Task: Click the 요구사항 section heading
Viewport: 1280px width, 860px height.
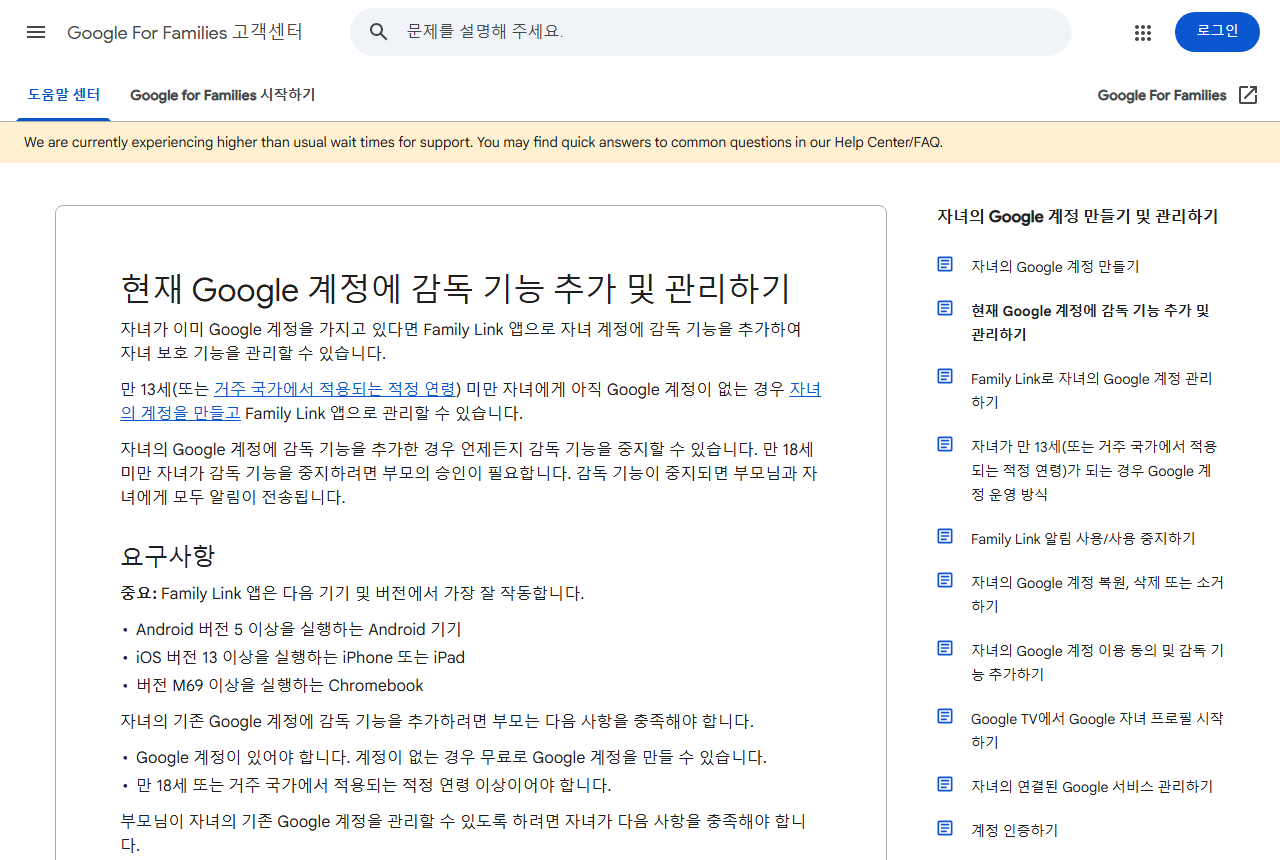Action: click(167, 555)
